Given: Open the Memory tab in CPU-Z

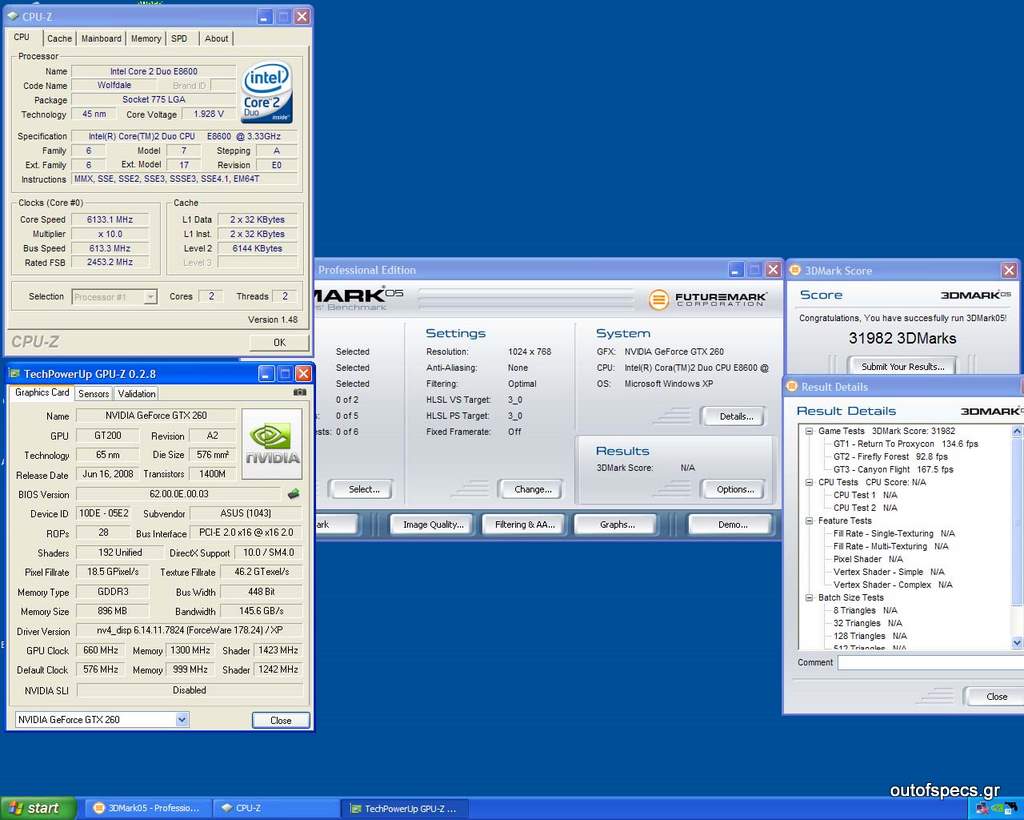Looking at the screenshot, I should click(x=146, y=39).
